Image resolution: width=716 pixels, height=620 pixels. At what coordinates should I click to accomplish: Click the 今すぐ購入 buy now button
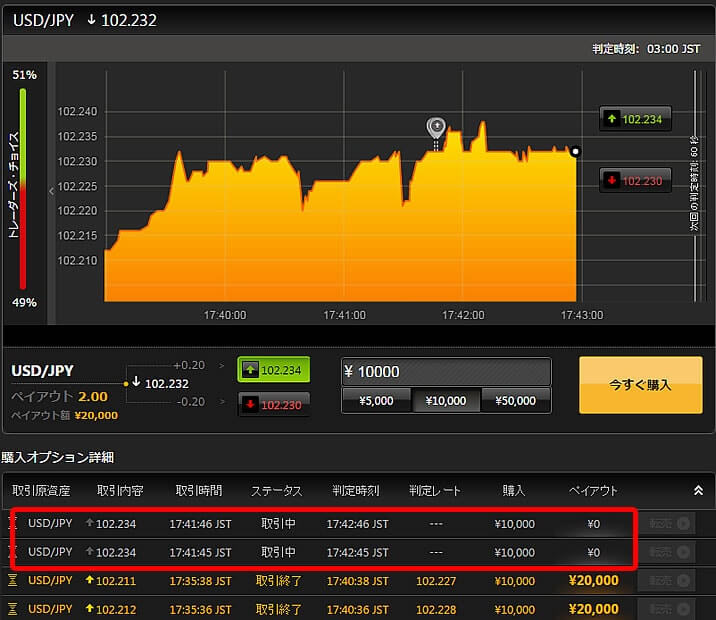point(640,385)
